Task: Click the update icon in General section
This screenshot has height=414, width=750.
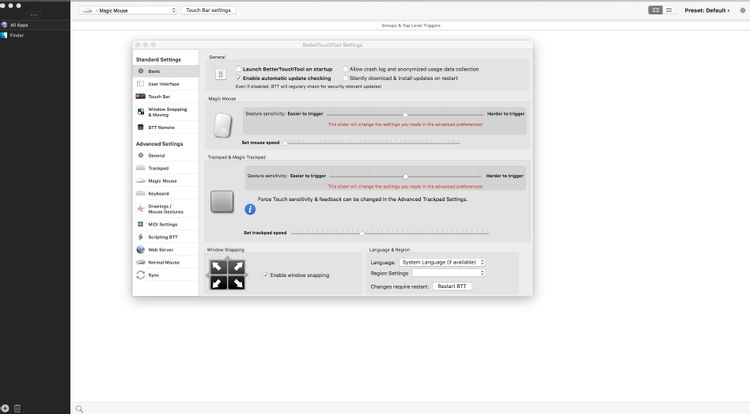Action: [221, 74]
